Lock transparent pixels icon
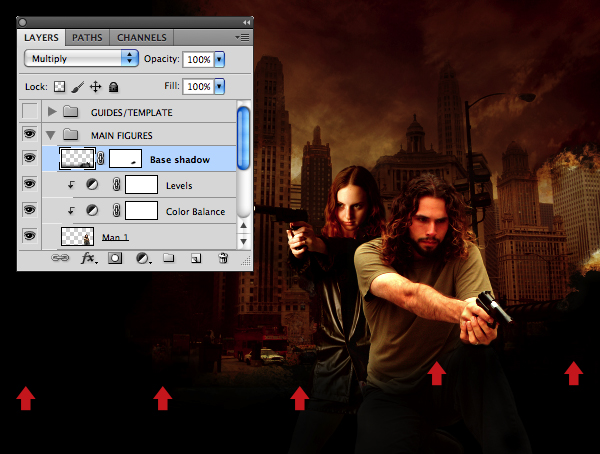The height and width of the screenshot is (454, 600). [59, 87]
